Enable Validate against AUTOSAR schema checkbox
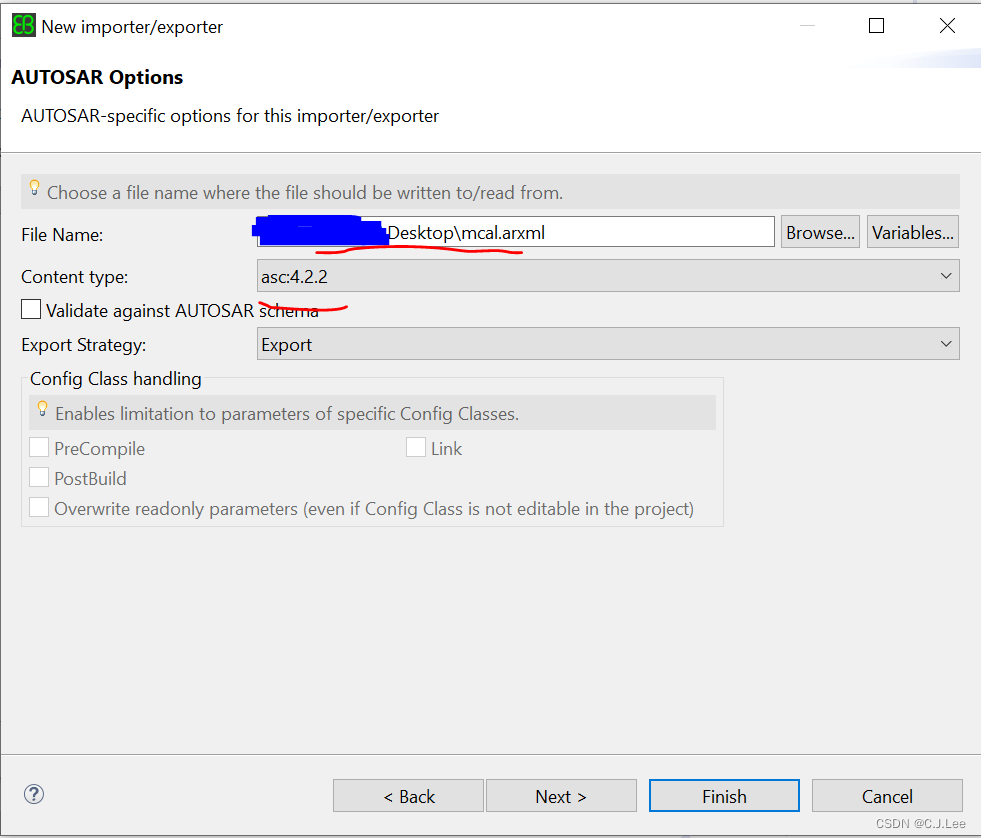 coord(31,309)
